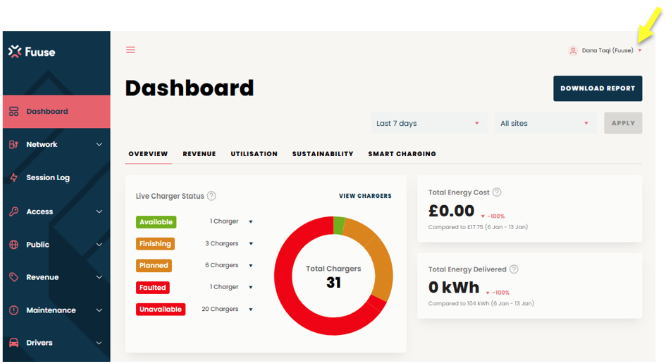Expand the Drivers sidebar section
Viewport: 672px width, 364px height.
tap(99, 343)
